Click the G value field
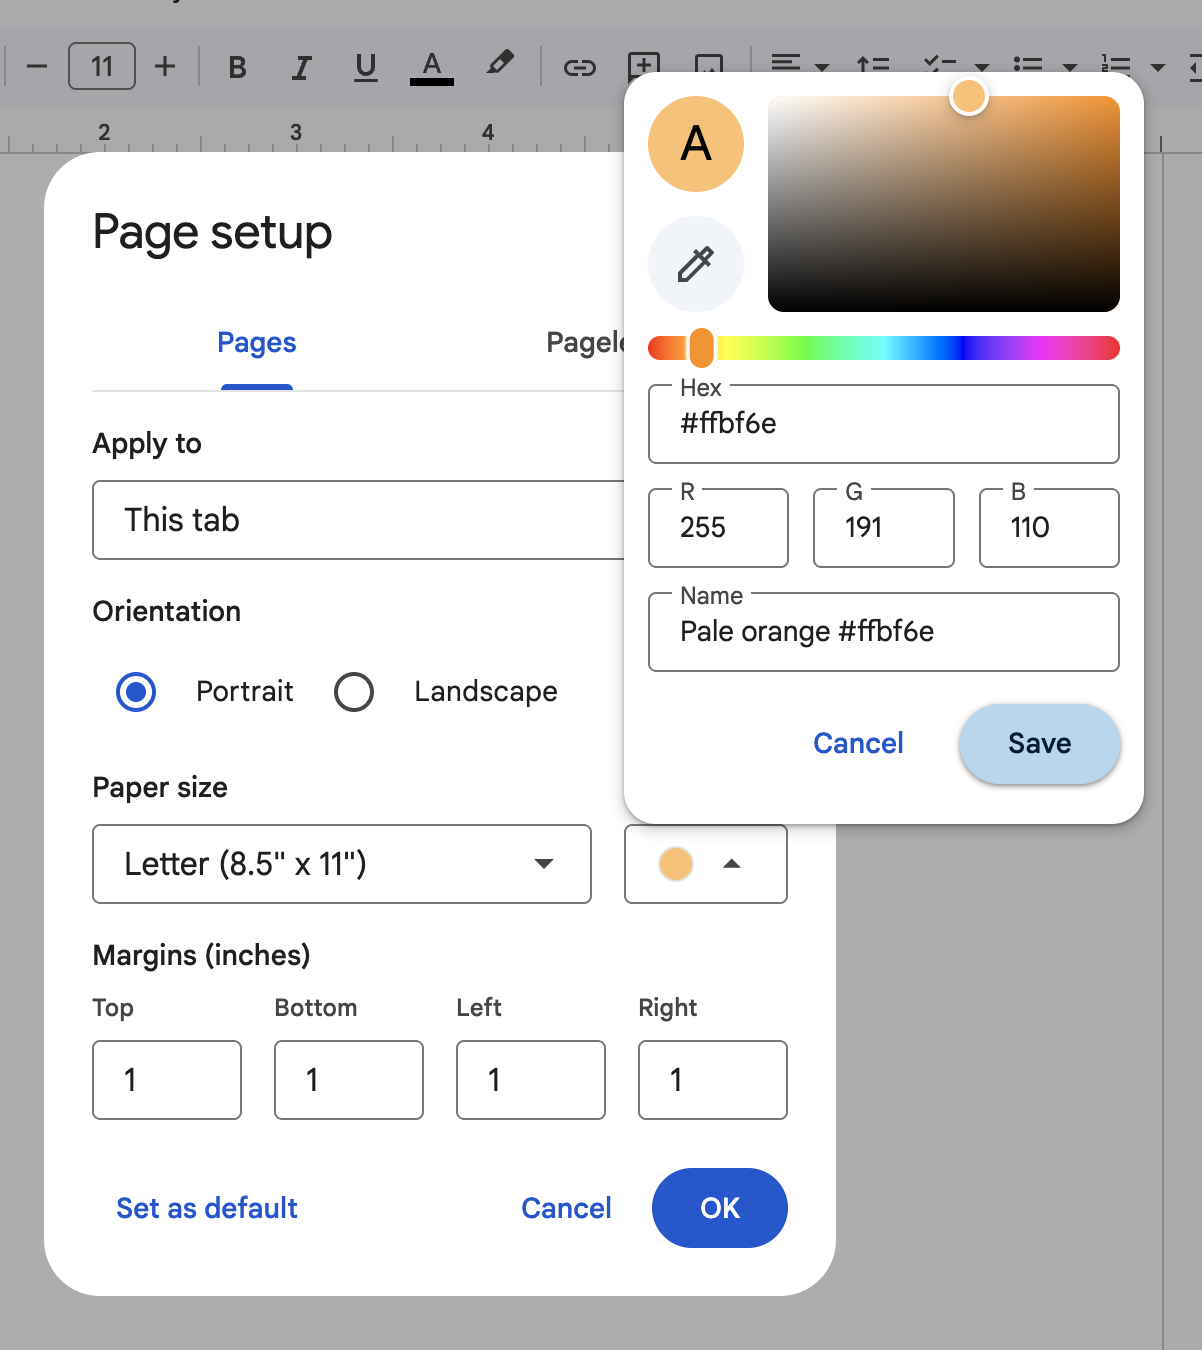The height and width of the screenshot is (1350, 1202). [884, 528]
